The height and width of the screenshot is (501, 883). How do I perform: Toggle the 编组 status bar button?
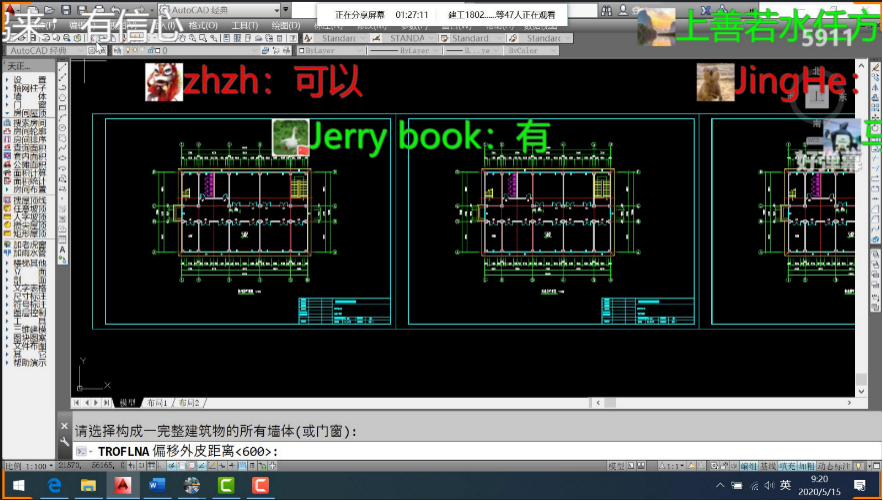[x=747, y=466]
